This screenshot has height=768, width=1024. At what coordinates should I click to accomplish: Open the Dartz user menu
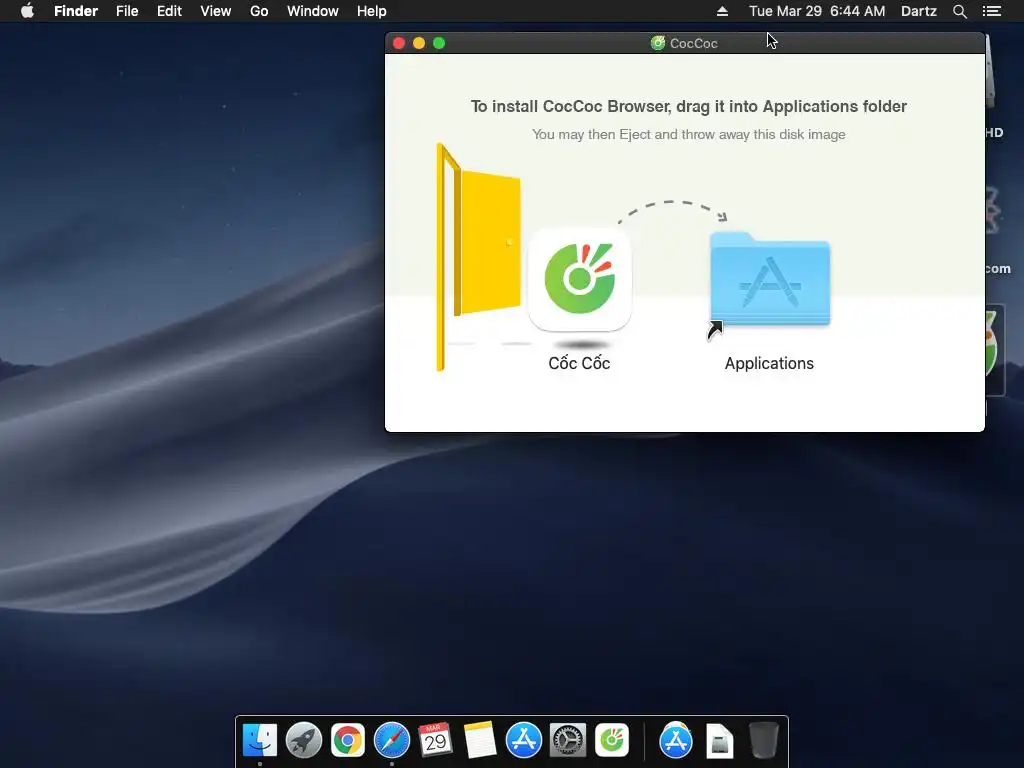[x=919, y=11]
